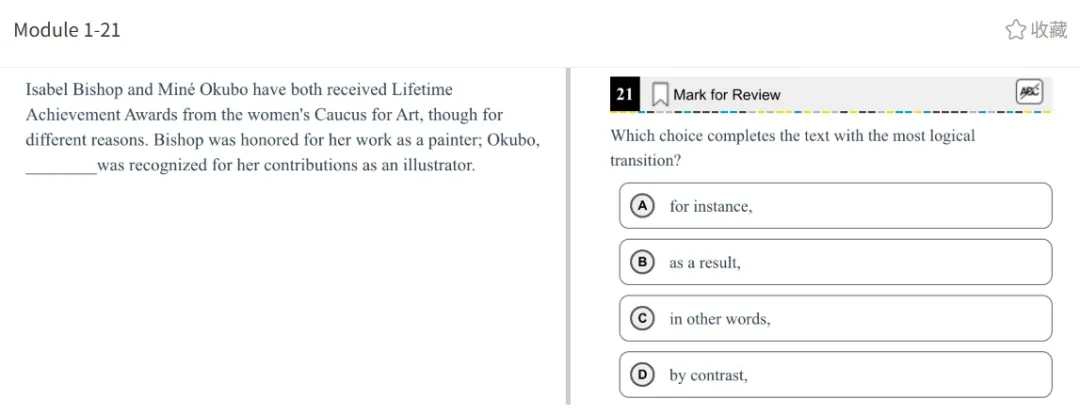The width and height of the screenshot is (1080, 415).
Task: Click the star favorite icon
Action: tap(1015, 30)
